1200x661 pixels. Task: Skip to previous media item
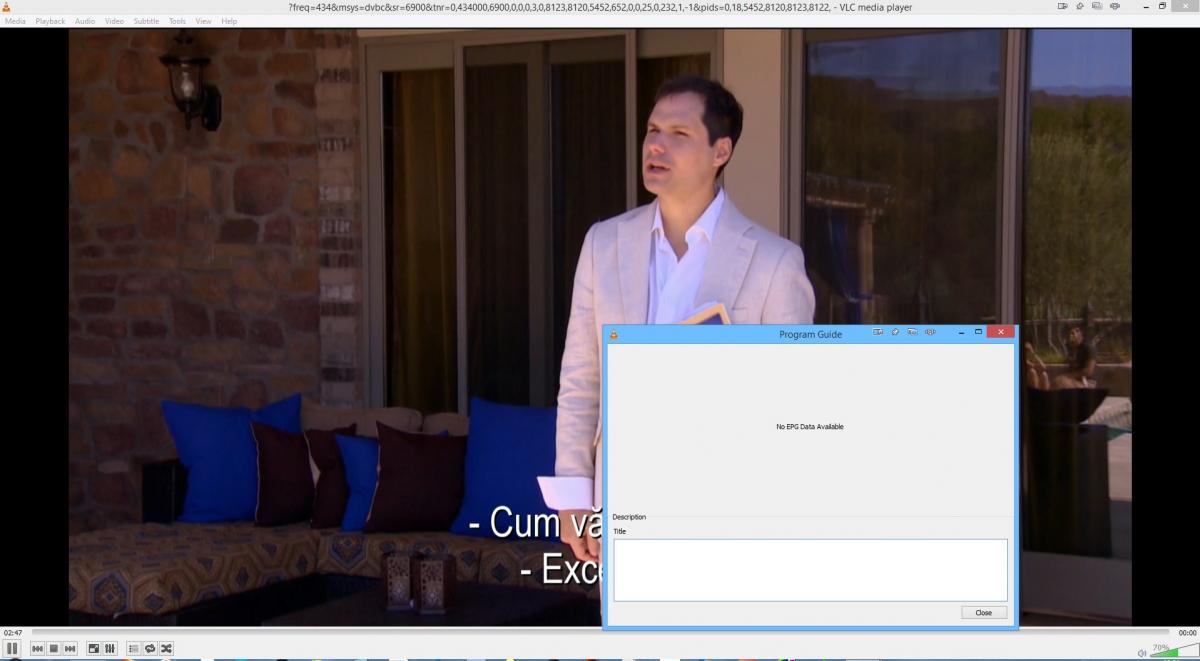coord(37,649)
